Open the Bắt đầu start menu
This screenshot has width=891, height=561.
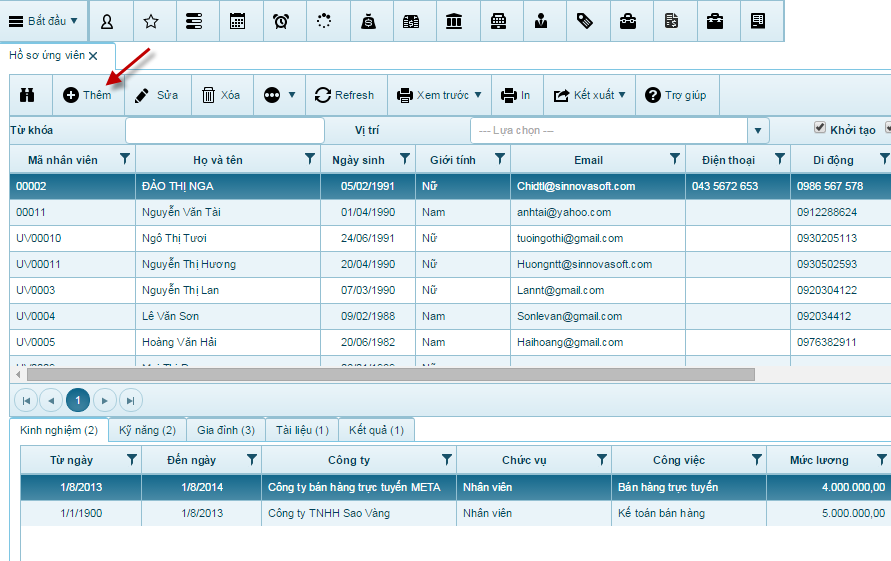[43, 21]
